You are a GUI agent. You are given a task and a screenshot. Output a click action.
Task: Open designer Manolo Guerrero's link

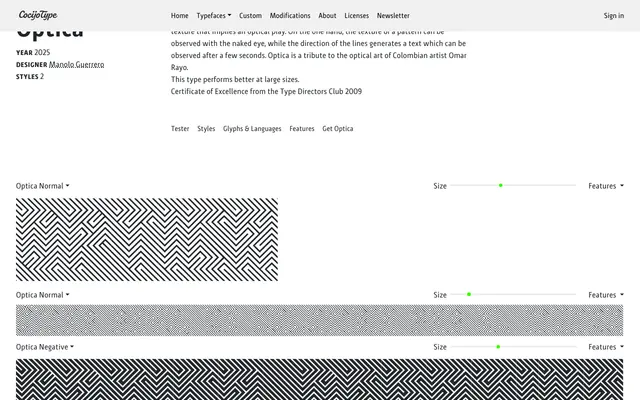tap(76, 64)
